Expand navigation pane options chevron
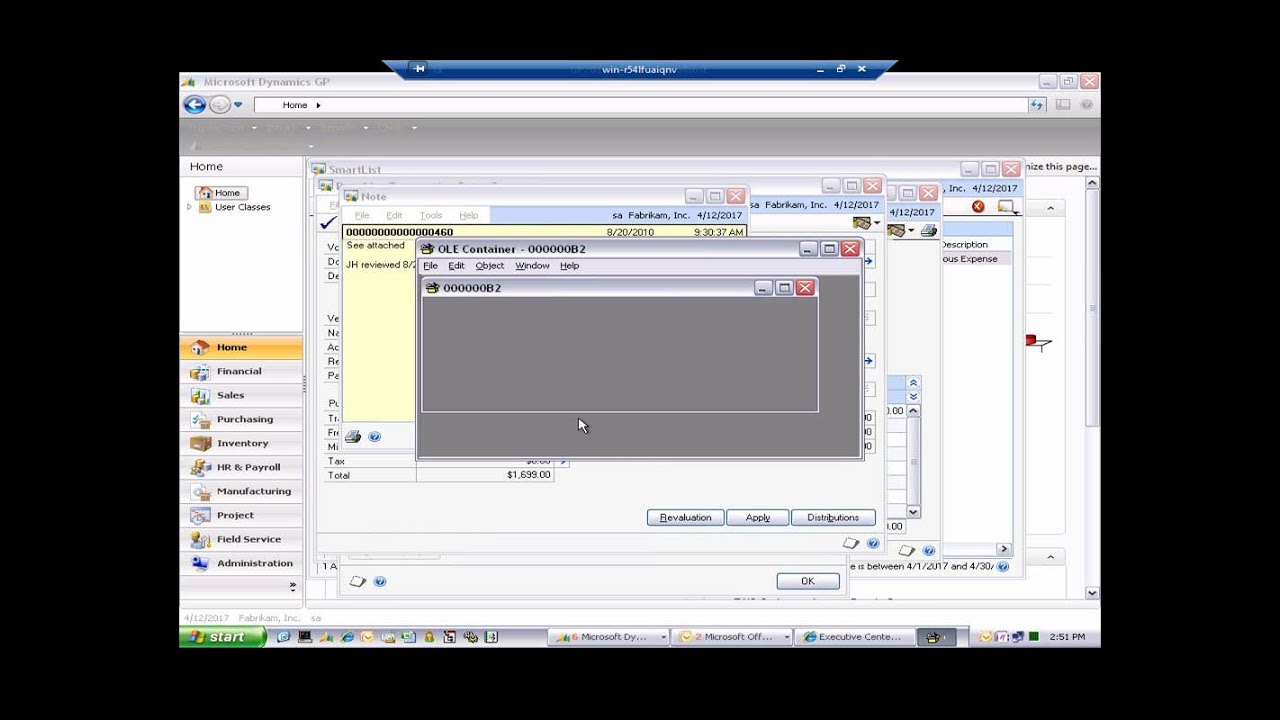The image size is (1280, 720). [292, 586]
